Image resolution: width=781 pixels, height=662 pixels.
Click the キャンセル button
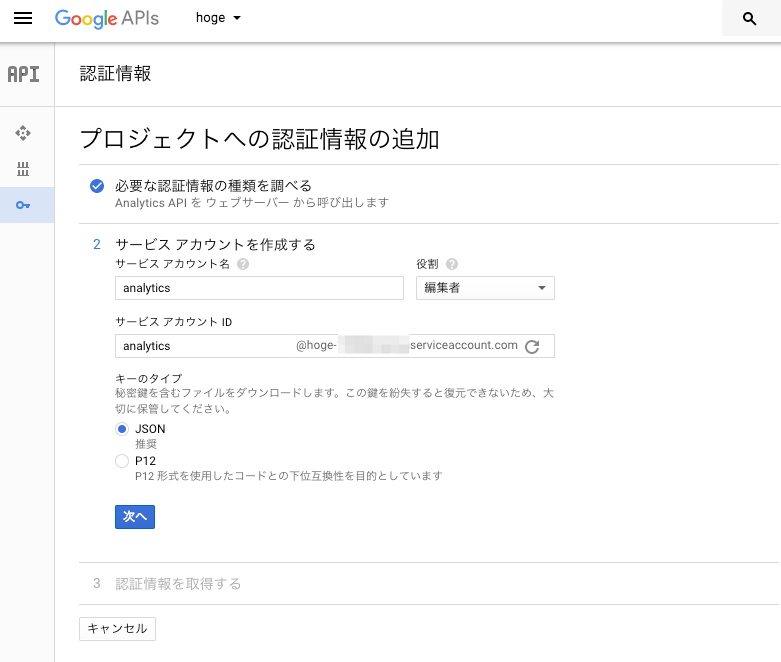(118, 629)
